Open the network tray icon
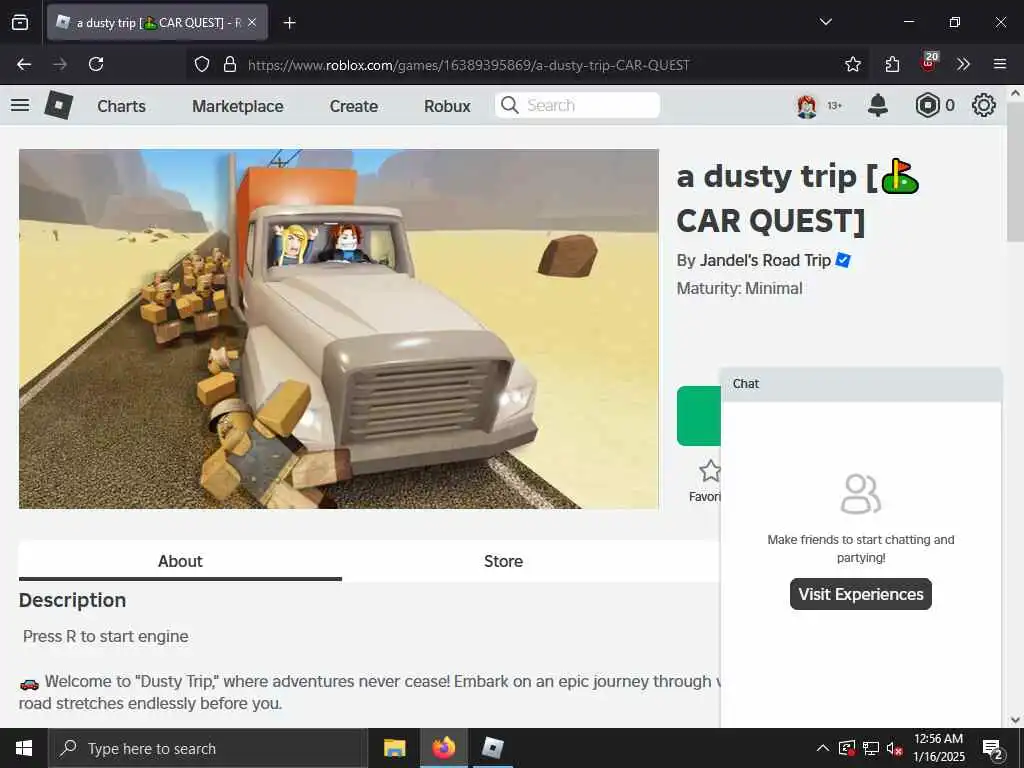This screenshot has width=1024, height=768. (871, 748)
